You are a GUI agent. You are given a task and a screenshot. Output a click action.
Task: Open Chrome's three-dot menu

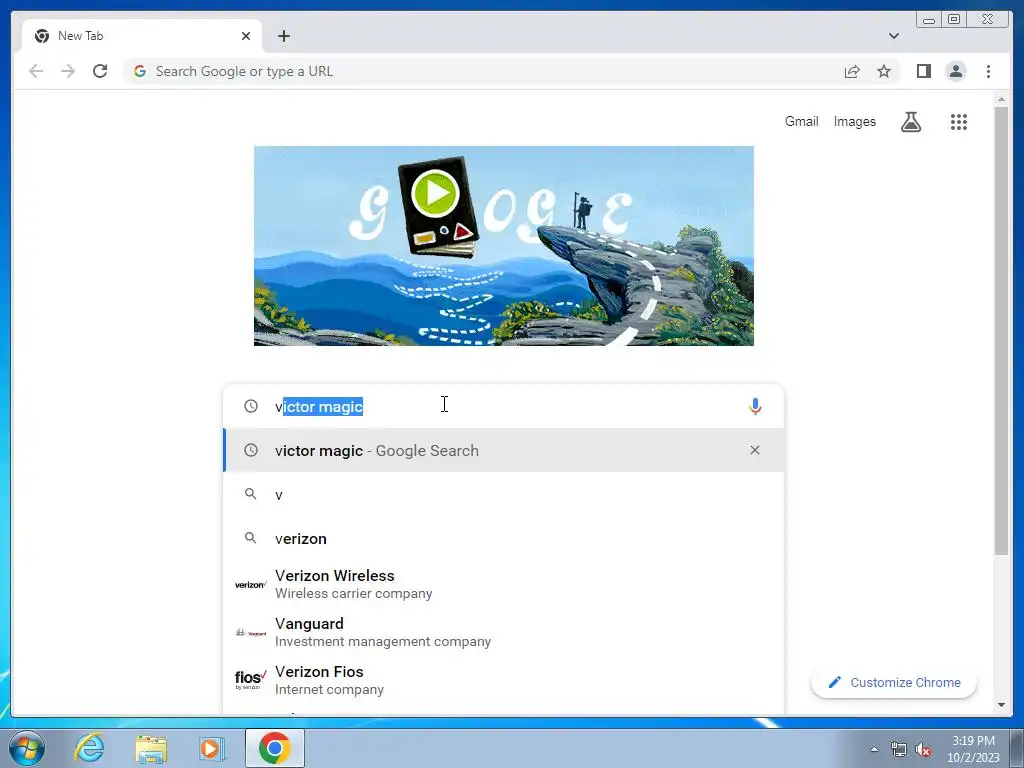click(988, 71)
